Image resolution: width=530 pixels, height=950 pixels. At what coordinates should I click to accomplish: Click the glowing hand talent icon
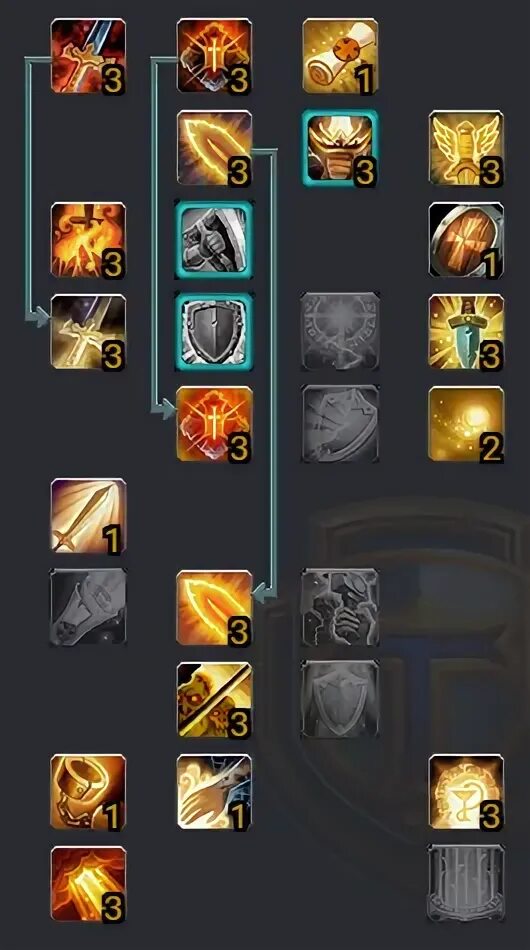click(214, 792)
